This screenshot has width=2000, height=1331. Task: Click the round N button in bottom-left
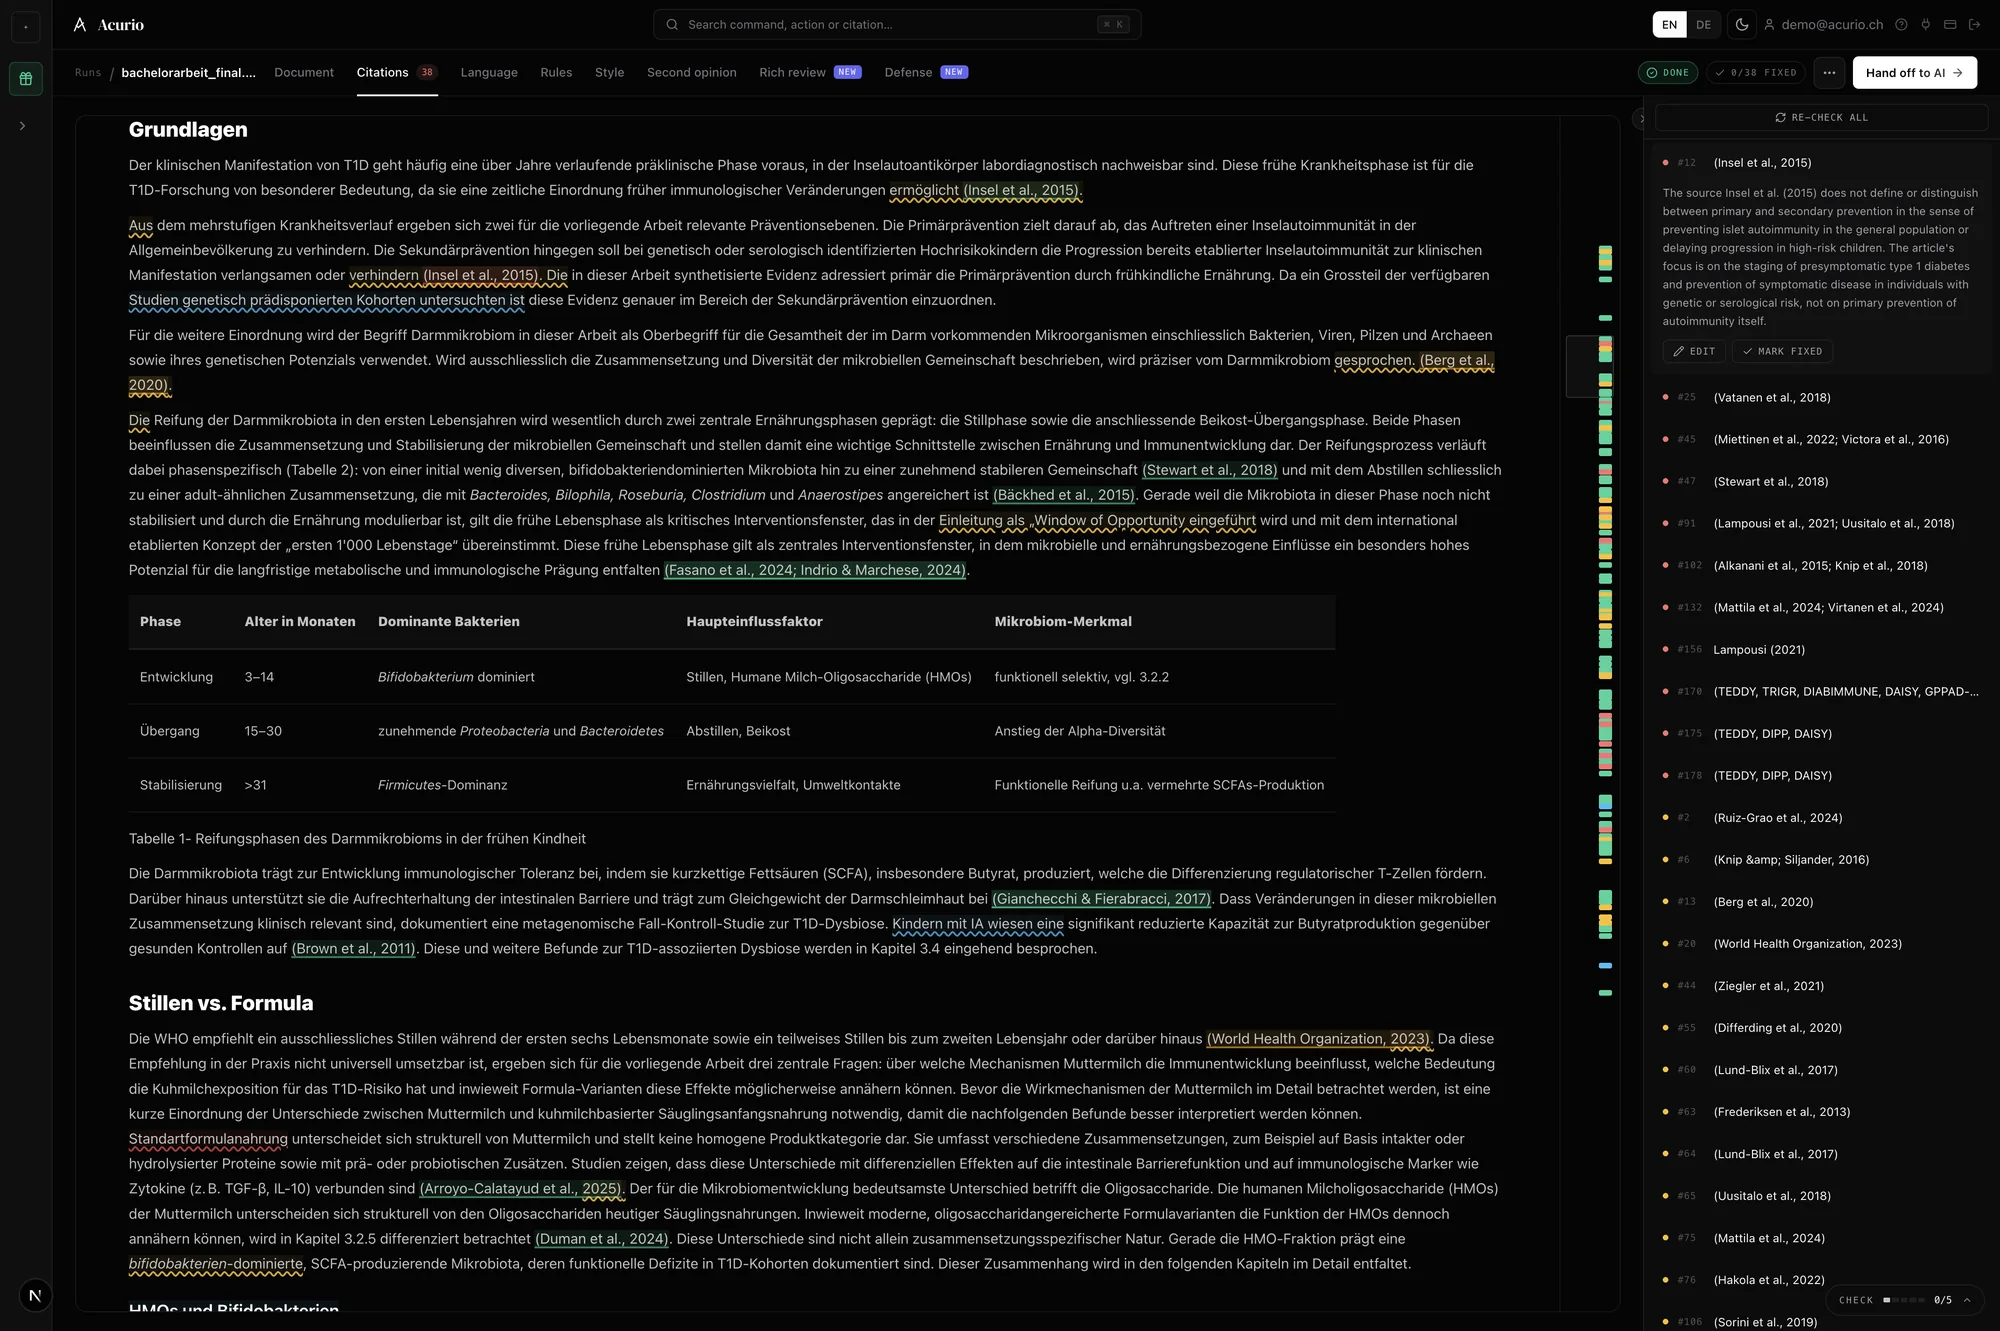[x=35, y=1296]
